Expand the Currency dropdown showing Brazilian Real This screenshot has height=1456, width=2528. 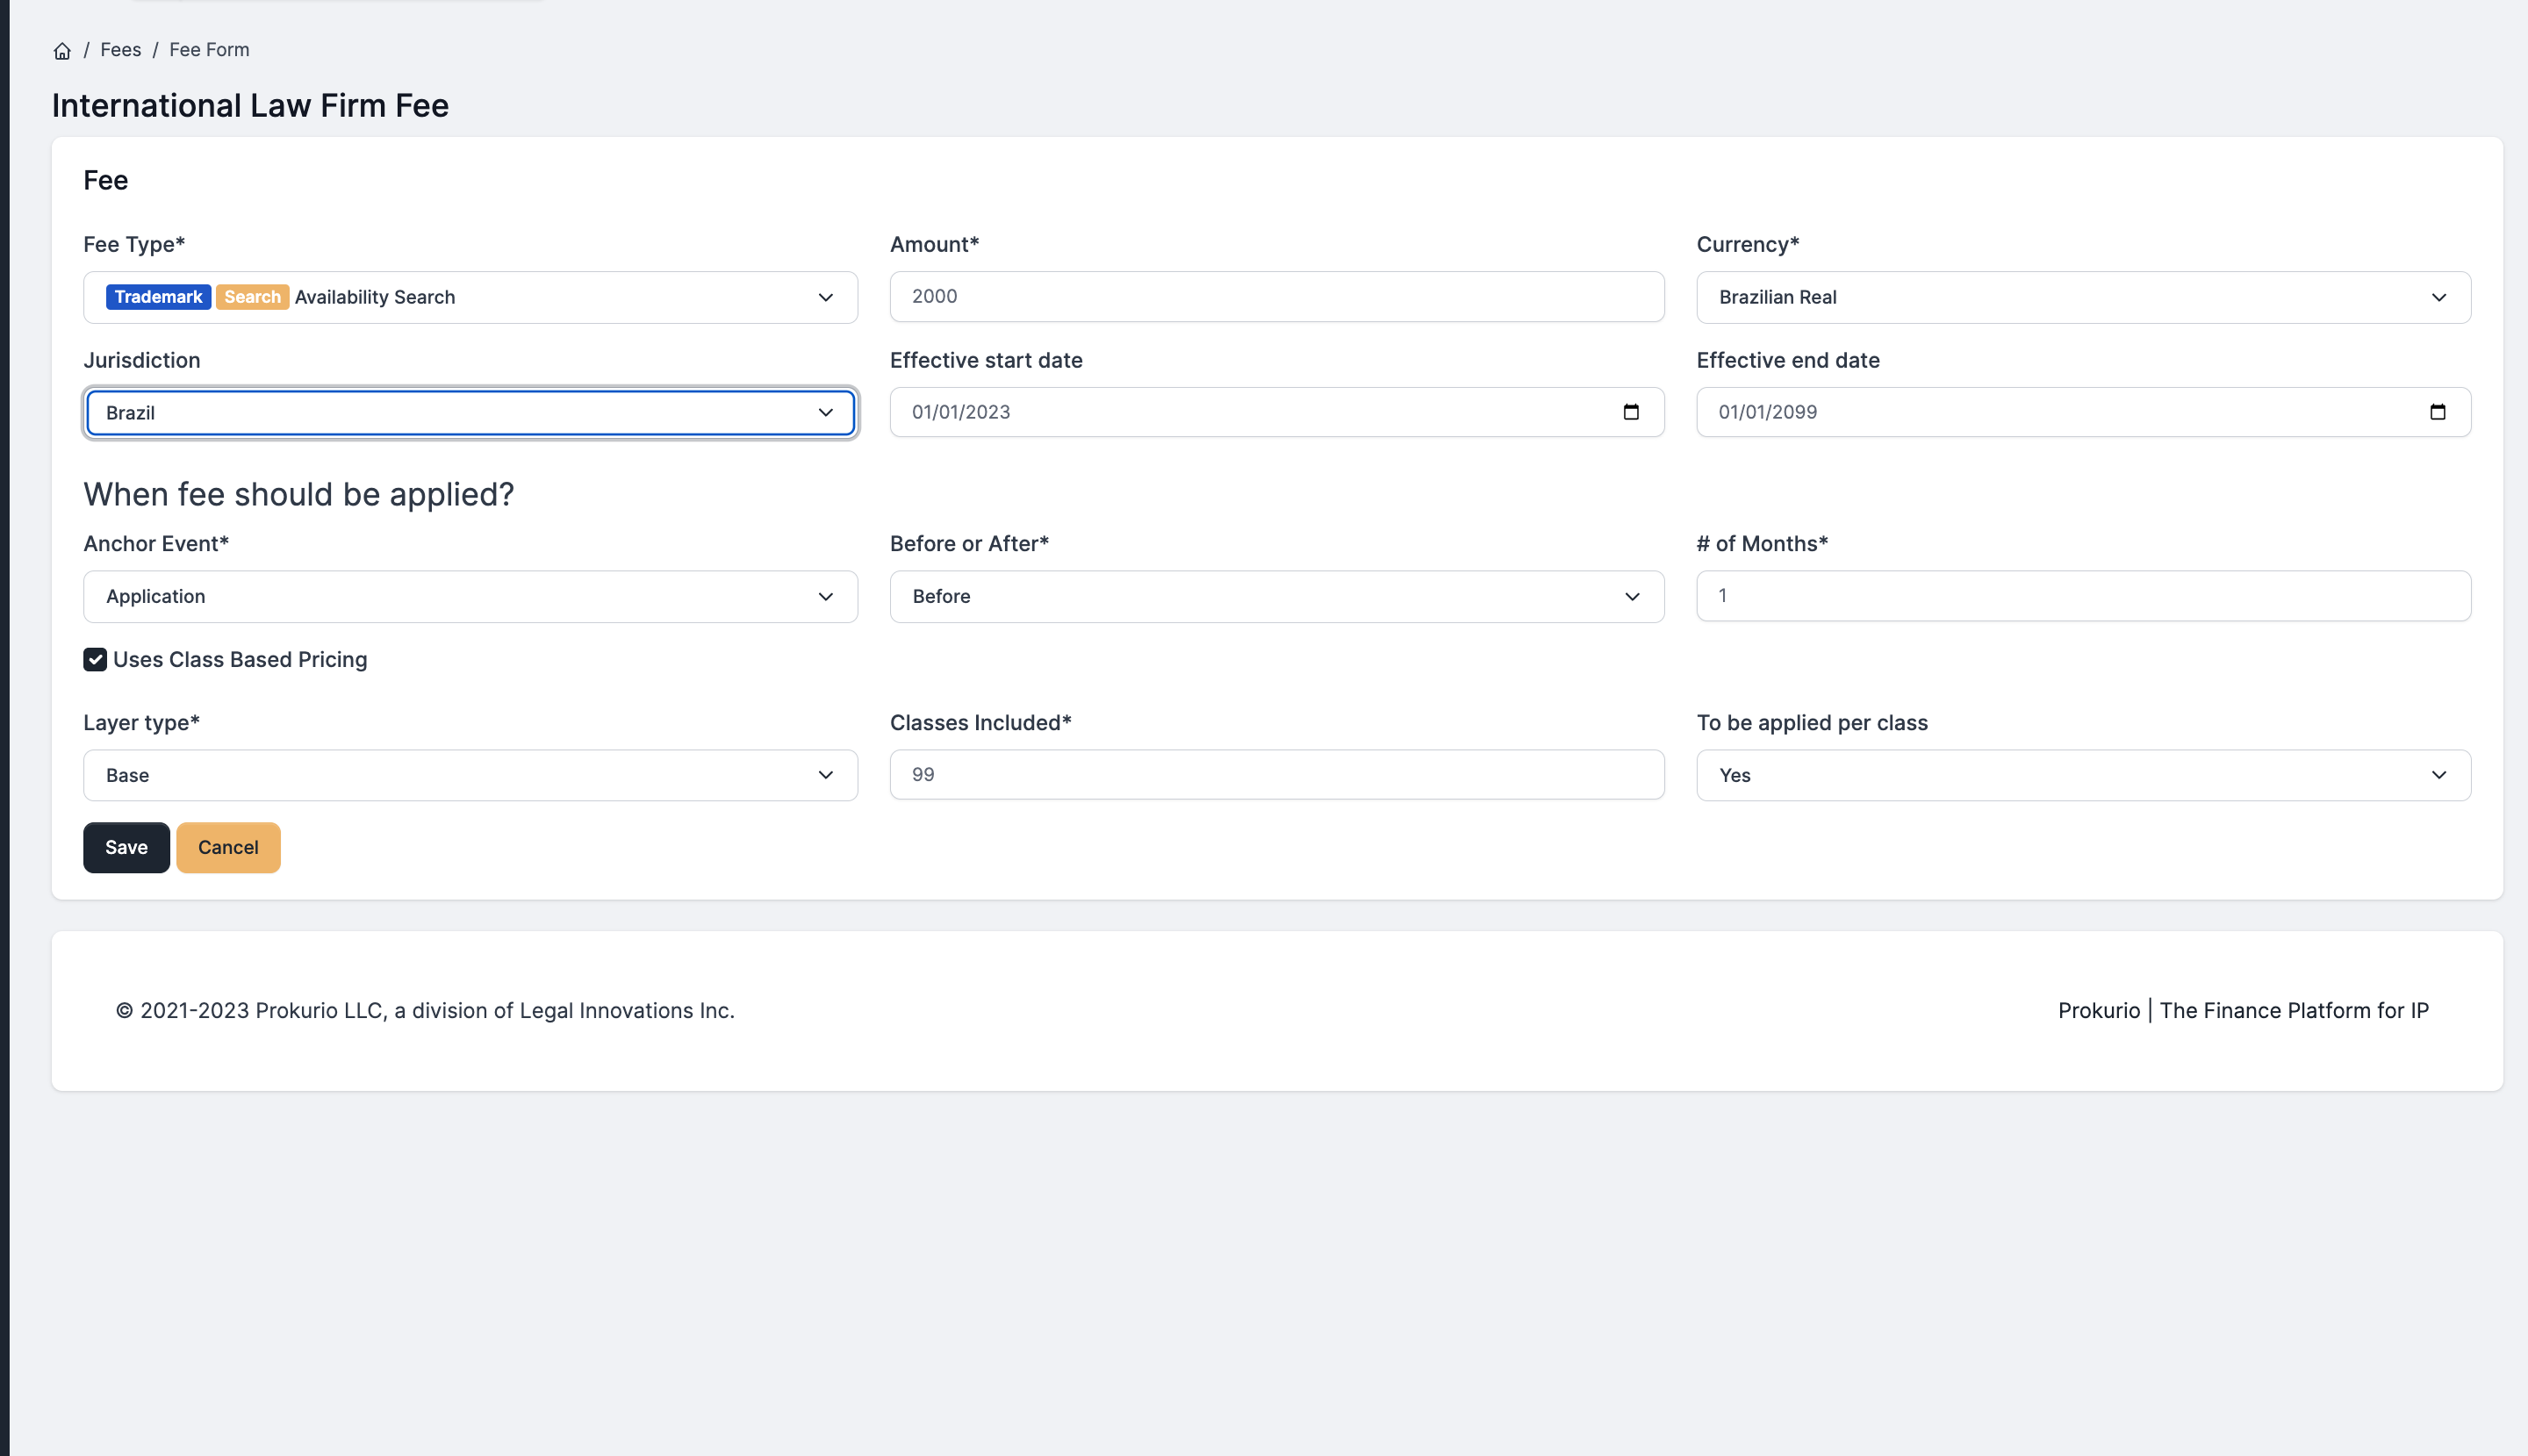click(2083, 297)
